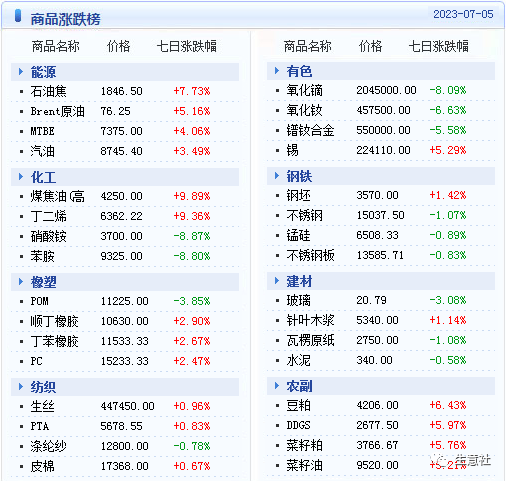The width and height of the screenshot is (506, 481).
Task: Expand the 建材 category arrow
Action: (x=277, y=281)
